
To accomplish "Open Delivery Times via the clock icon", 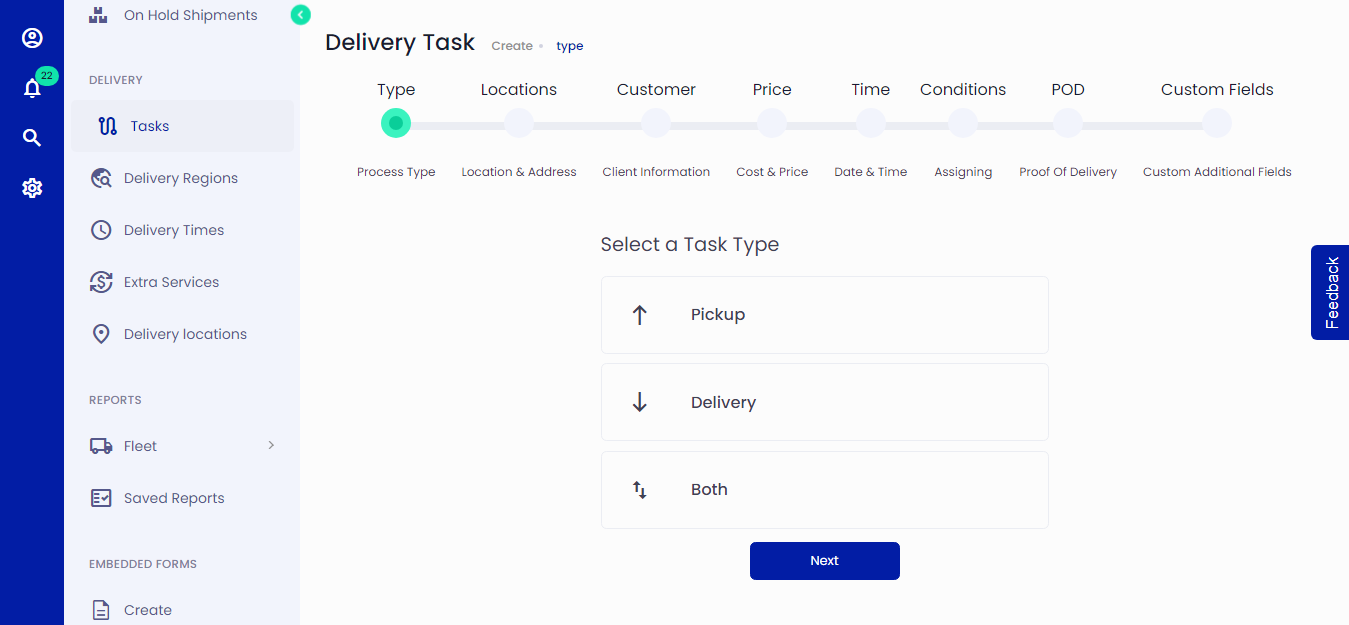I will click(100, 229).
